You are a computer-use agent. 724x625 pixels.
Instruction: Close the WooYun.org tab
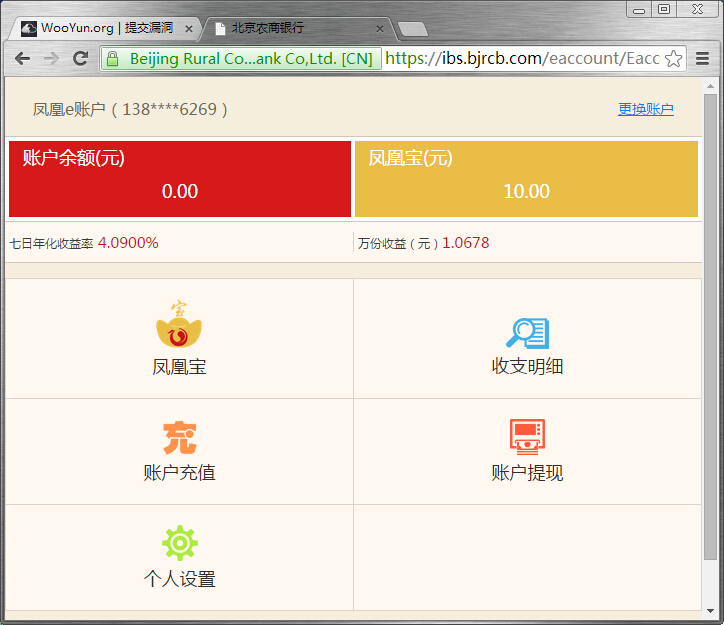[188, 29]
